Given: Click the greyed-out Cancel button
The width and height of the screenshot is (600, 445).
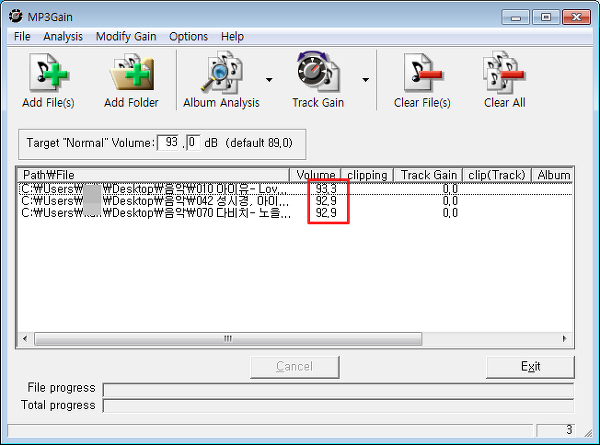Looking at the screenshot, I should 295,367.
